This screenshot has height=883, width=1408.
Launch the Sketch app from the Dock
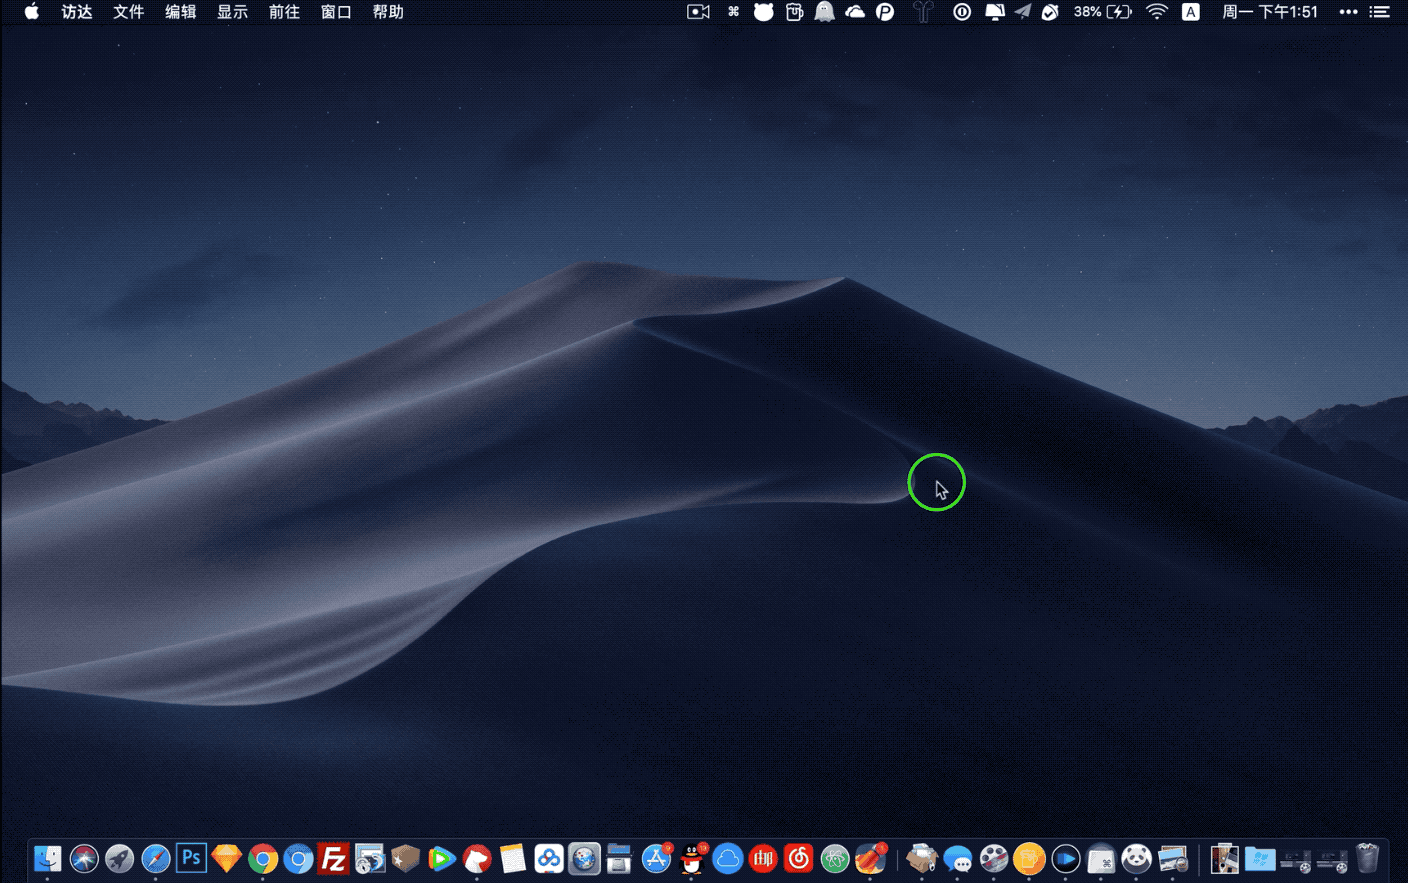pos(227,858)
